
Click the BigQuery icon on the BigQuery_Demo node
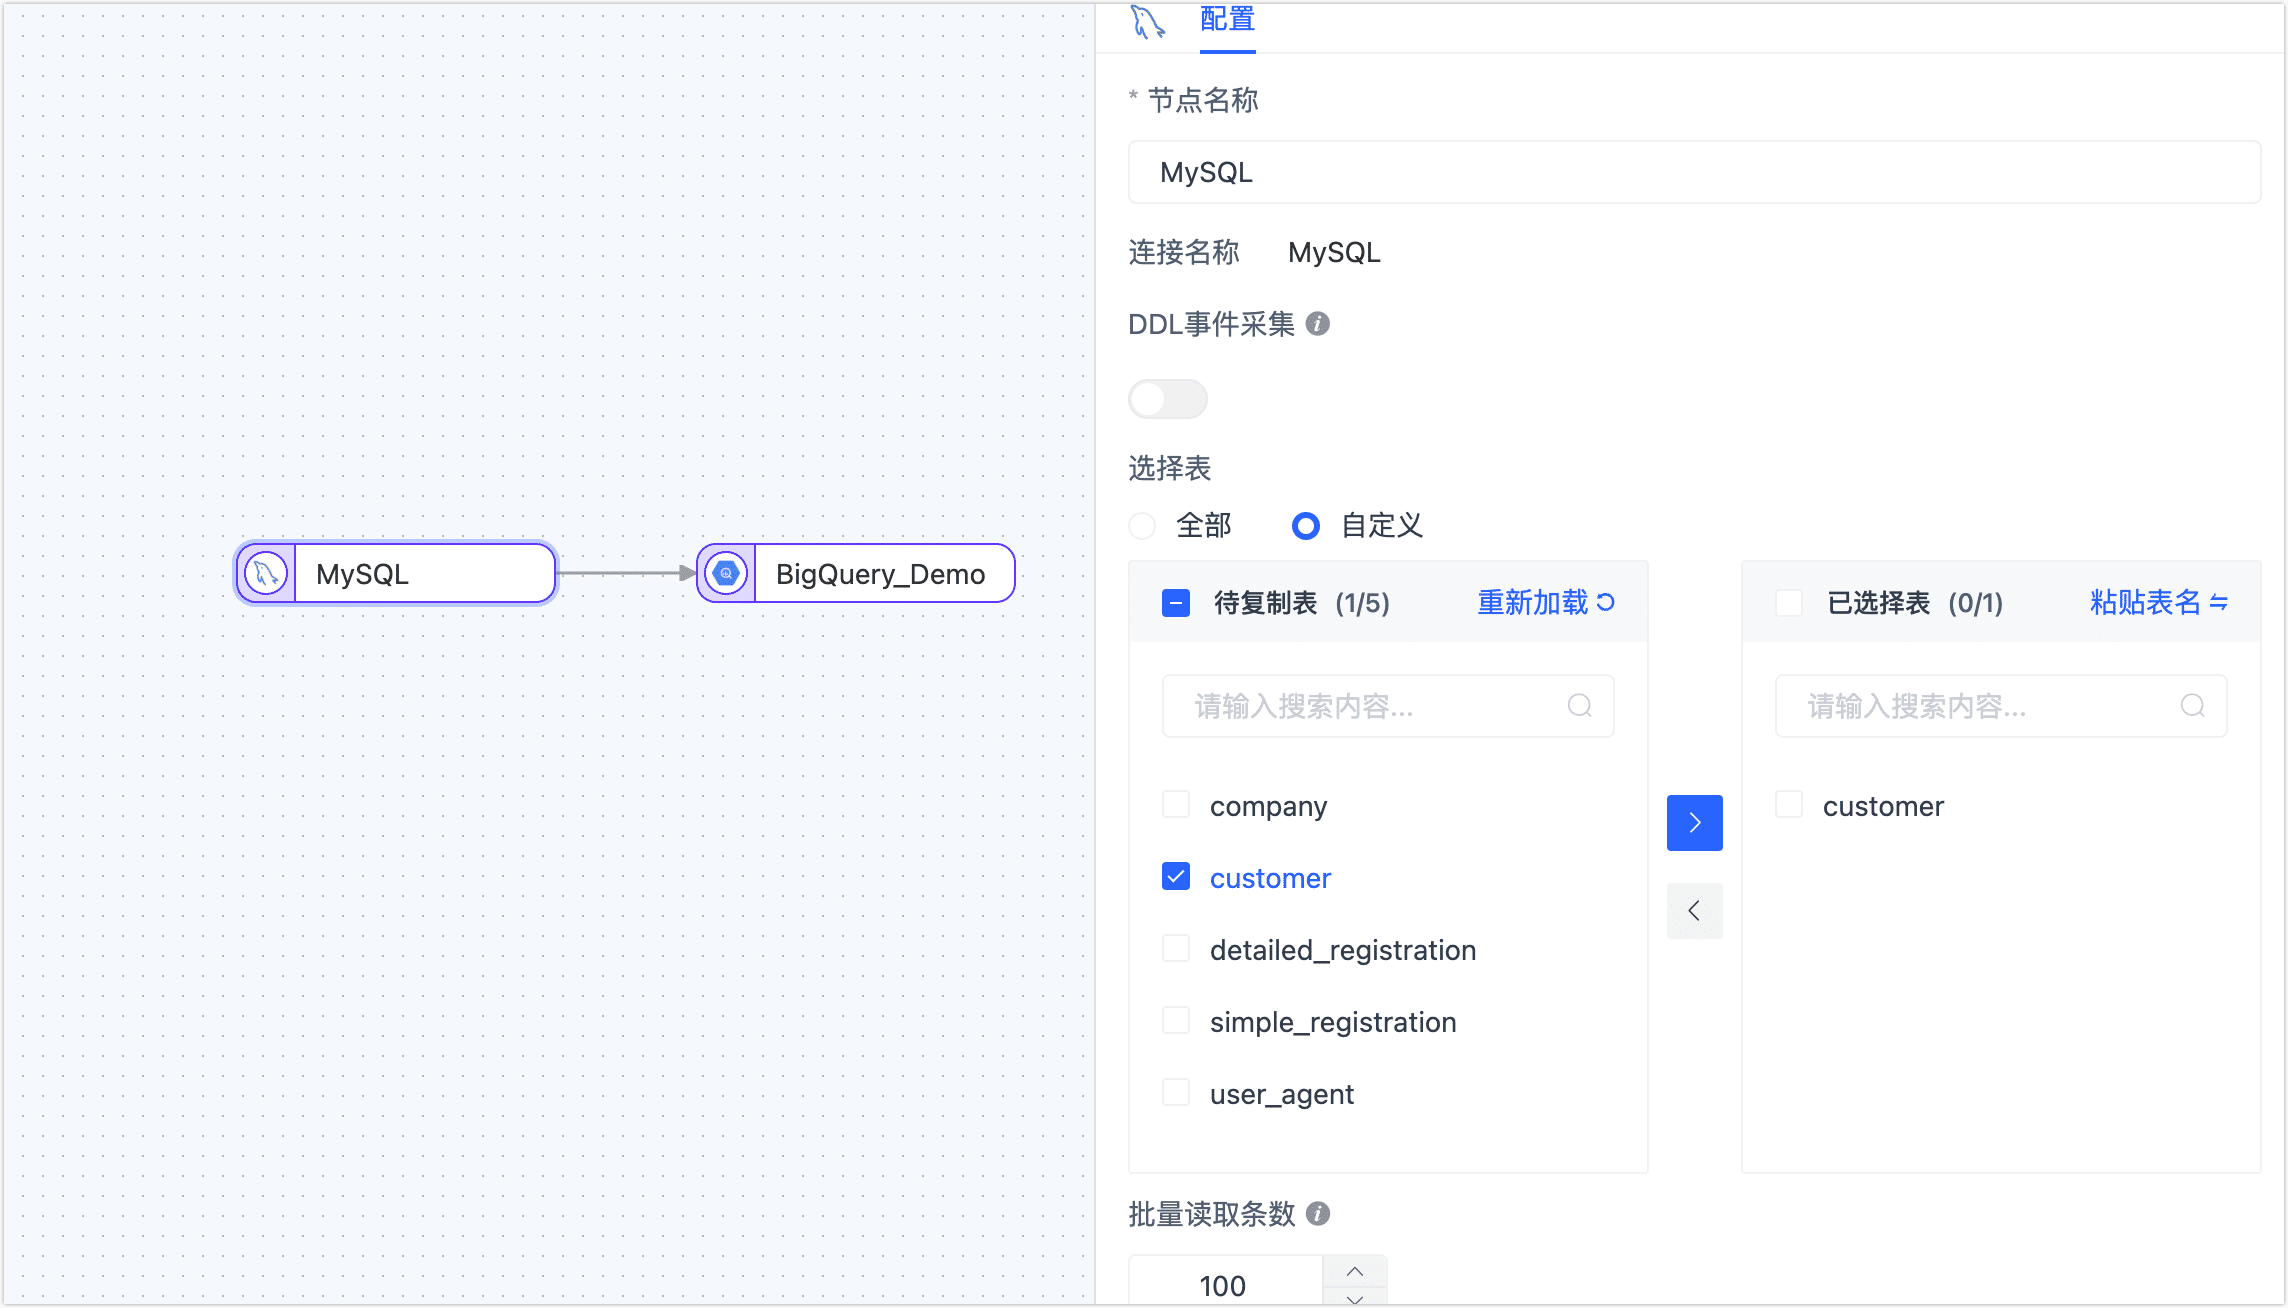pyautogui.click(x=726, y=573)
